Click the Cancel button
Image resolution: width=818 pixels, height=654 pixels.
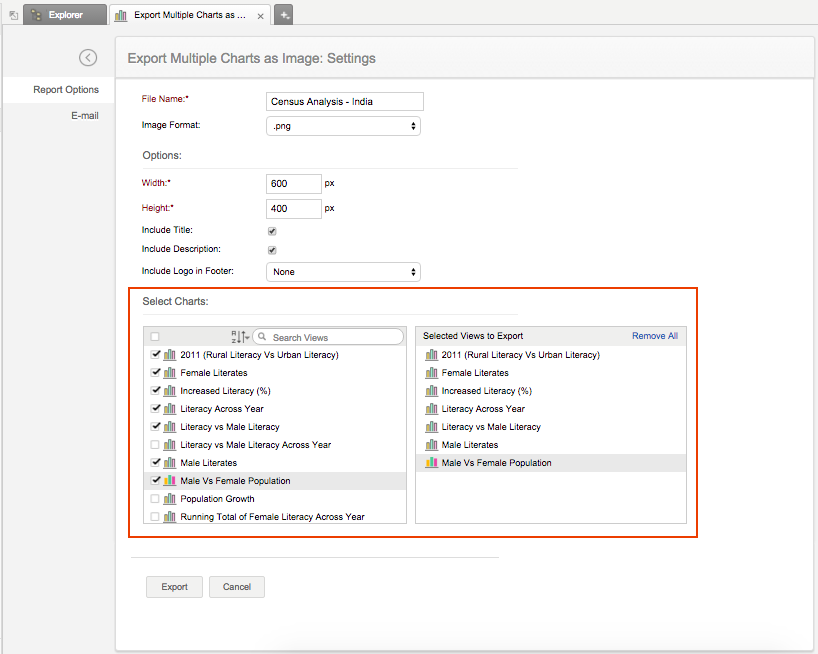pos(236,587)
